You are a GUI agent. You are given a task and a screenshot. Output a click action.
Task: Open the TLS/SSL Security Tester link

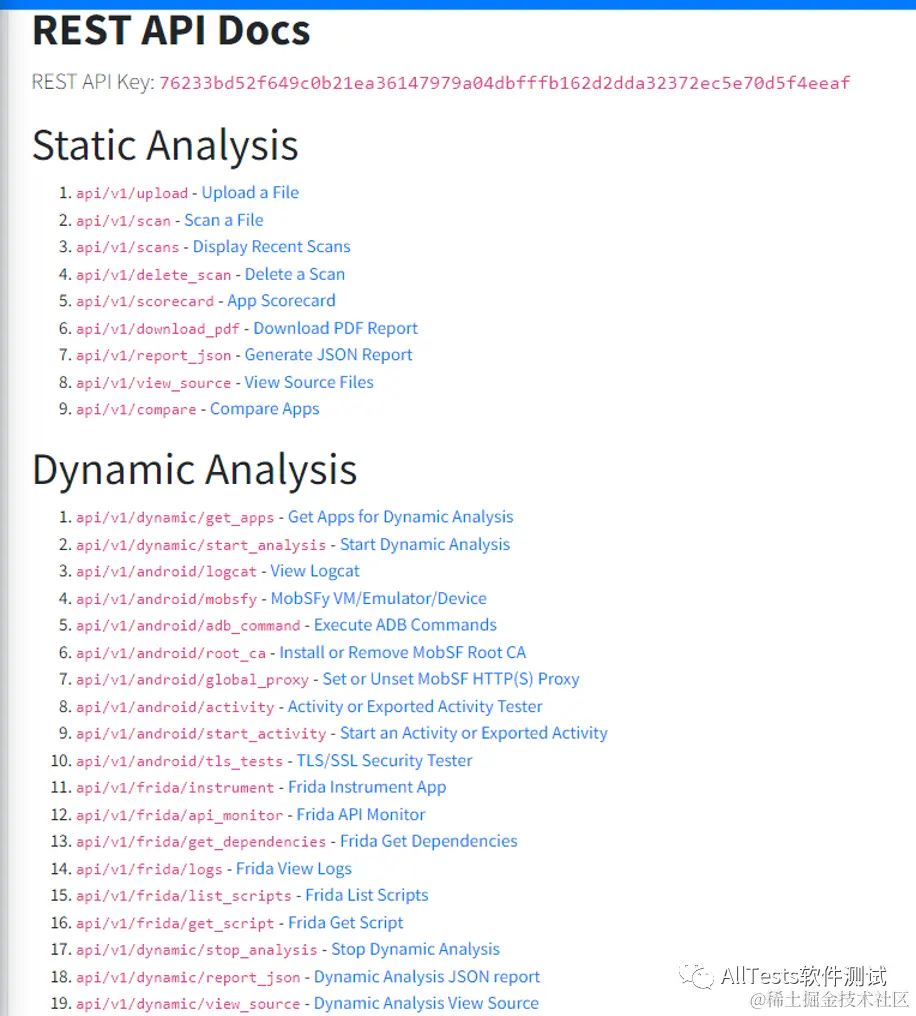click(384, 760)
